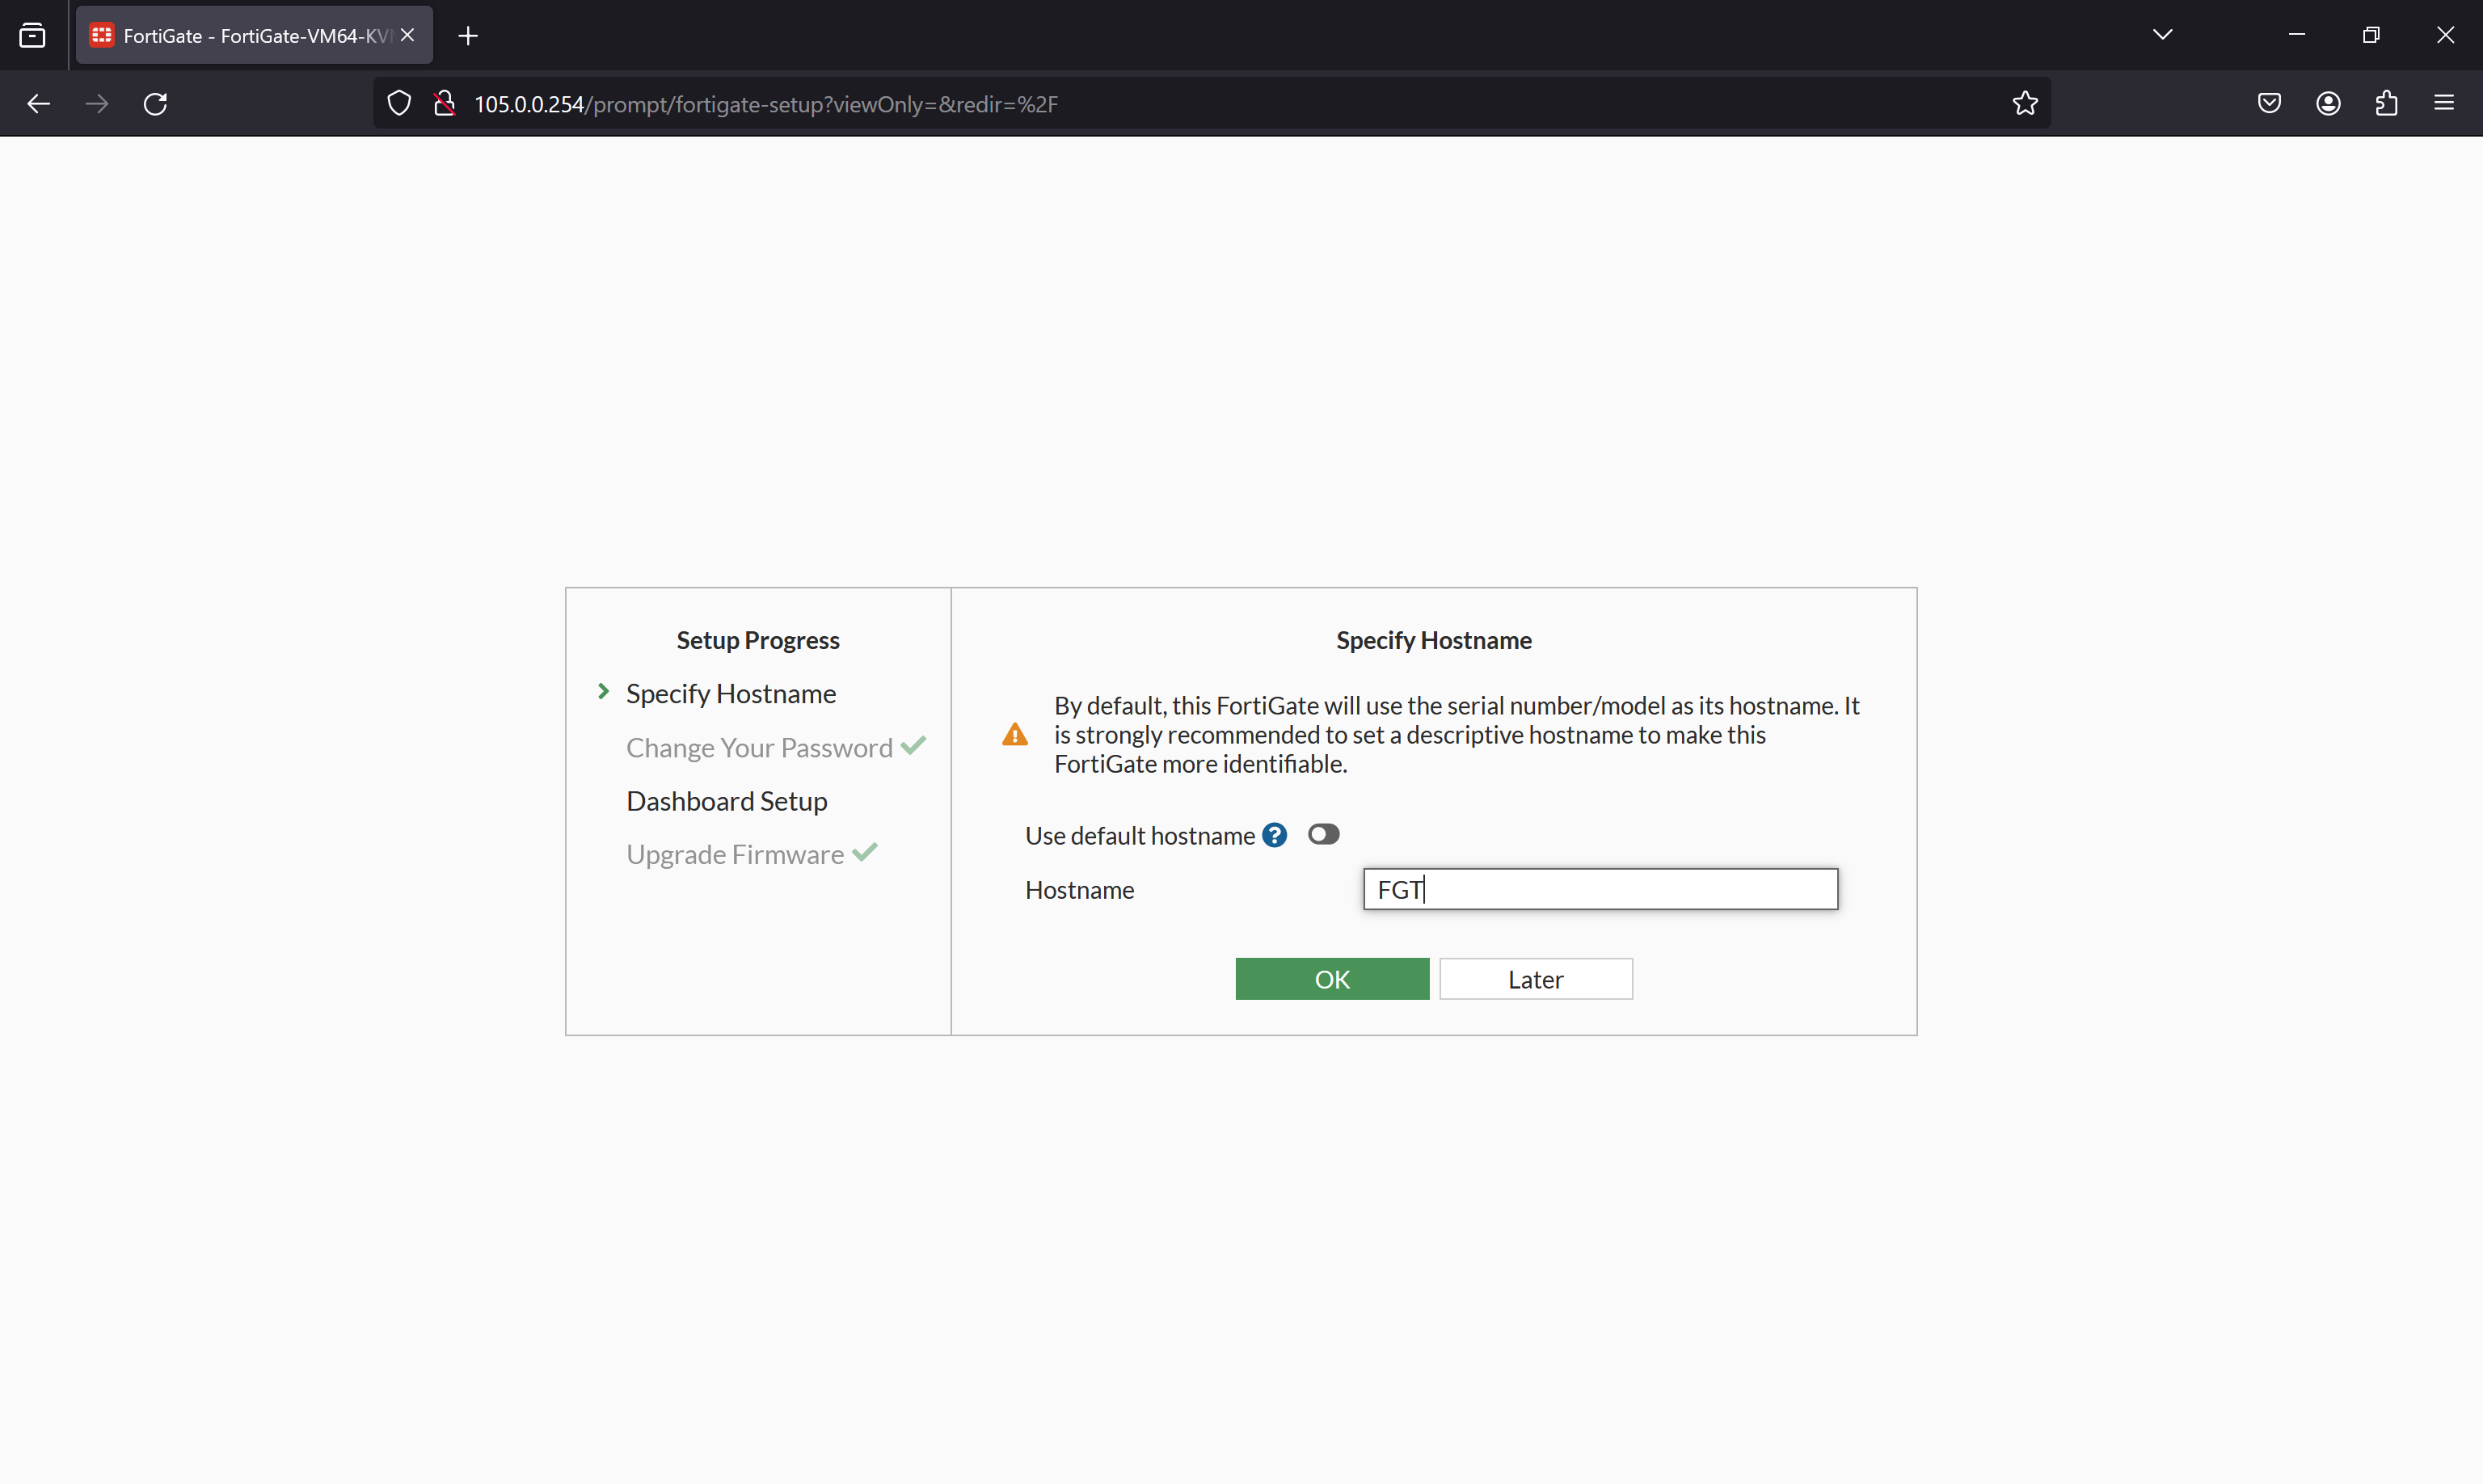Select the Change Your Password step
This screenshot has width=2483, height=1484.
tap(759, 747)
